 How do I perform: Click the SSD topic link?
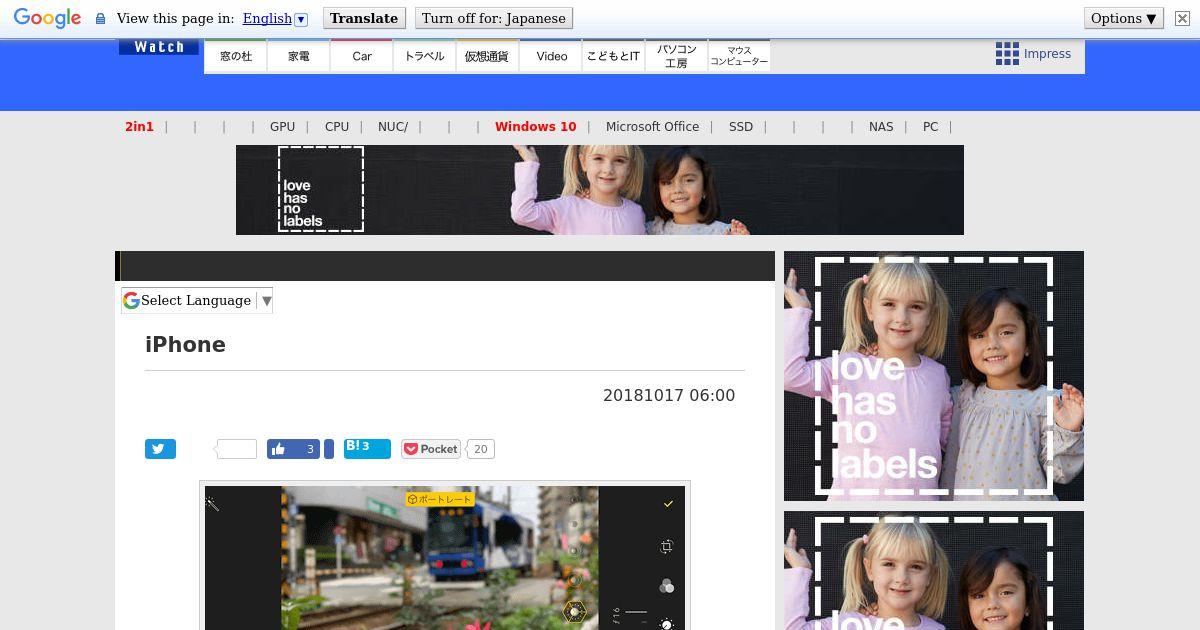click(x=741, y=127)
